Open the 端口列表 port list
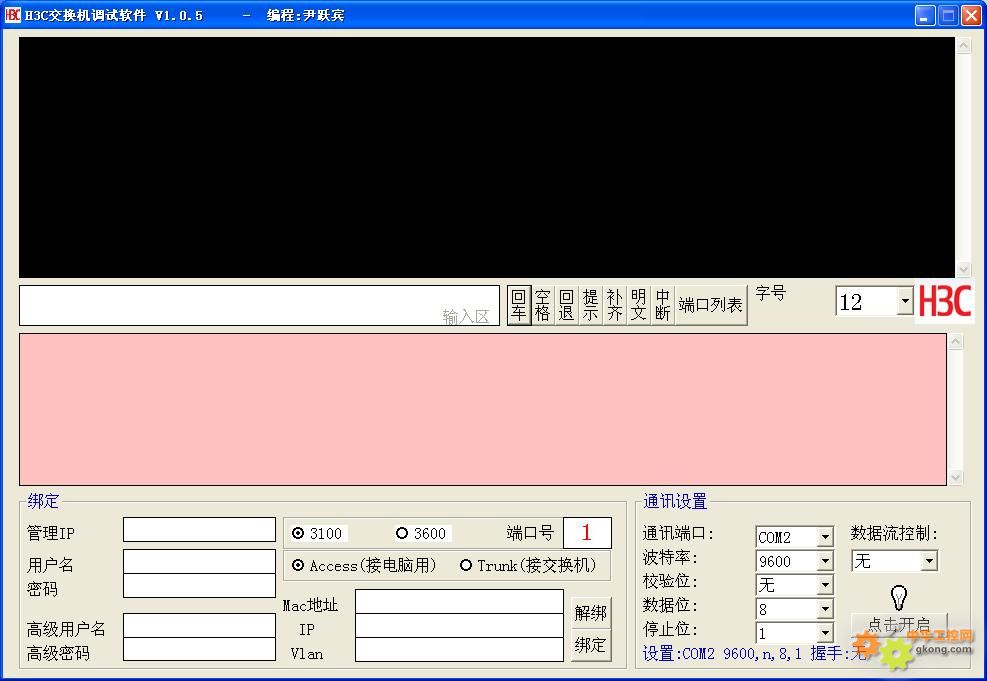The height and width of the screenshot is (681, 987). click(711, 305)
